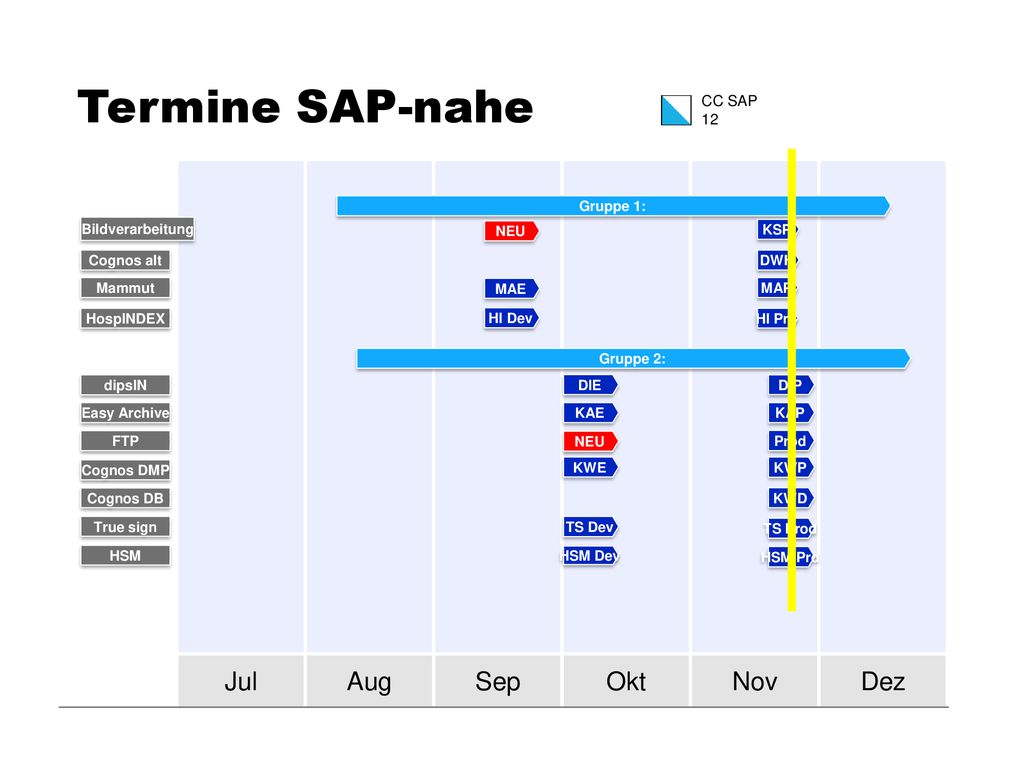Select the 'TS Prod' milestone marker
The height and width of the screenshot is (768, 1024).
[x=791, y=528]
